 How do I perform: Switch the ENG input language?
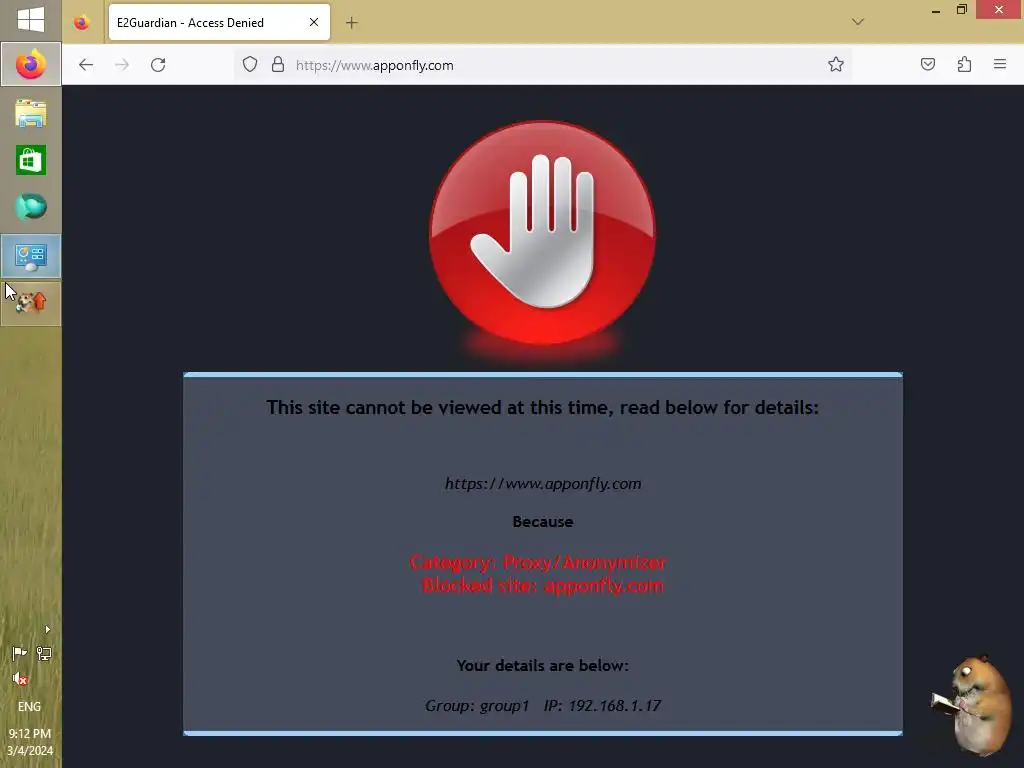click(x=29, y=707)
